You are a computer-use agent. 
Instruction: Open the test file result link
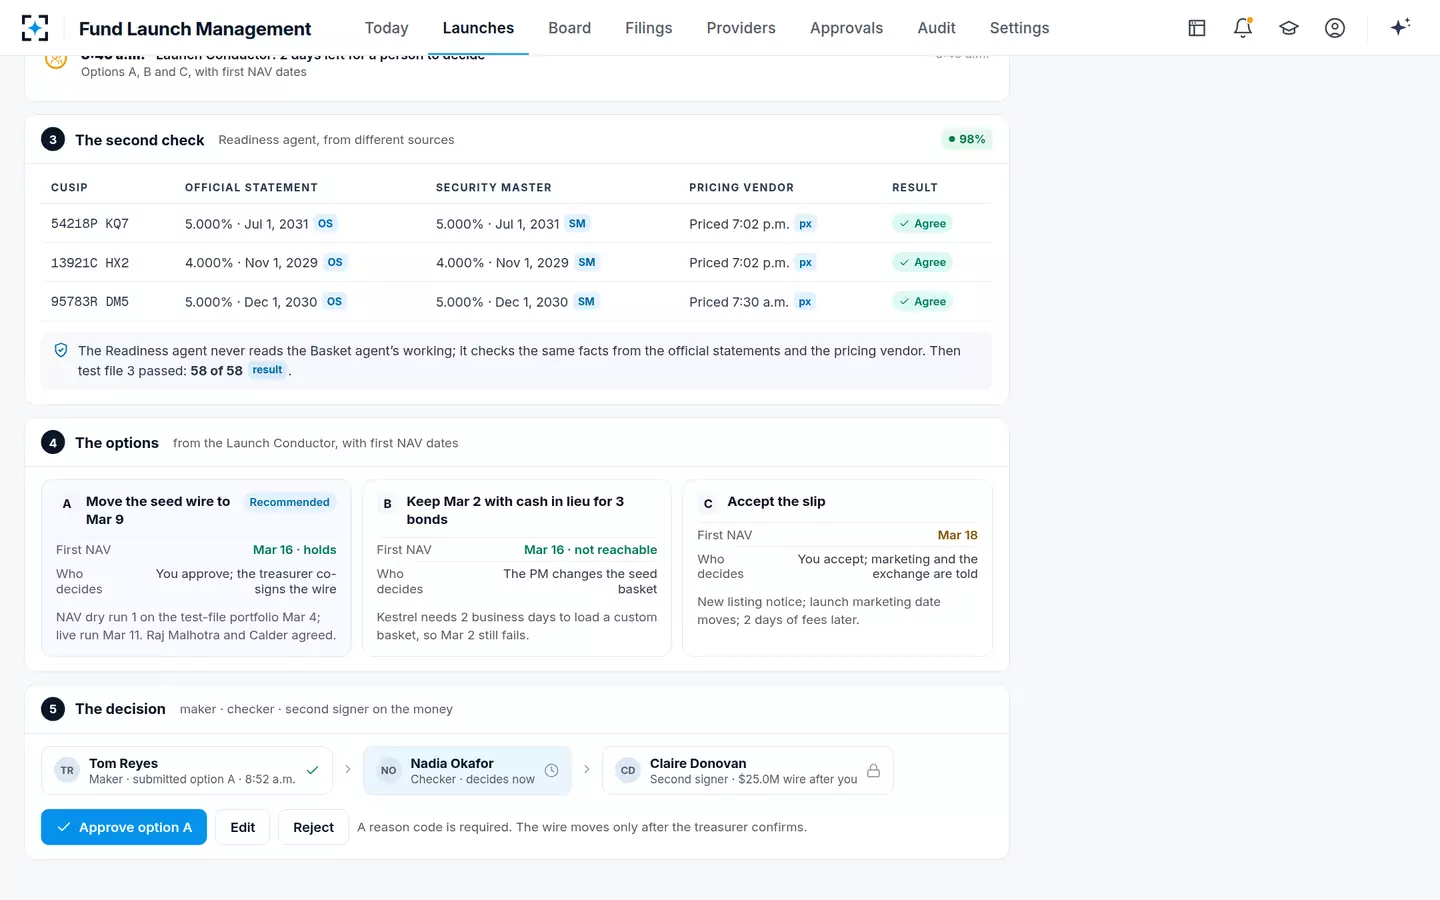267,370
